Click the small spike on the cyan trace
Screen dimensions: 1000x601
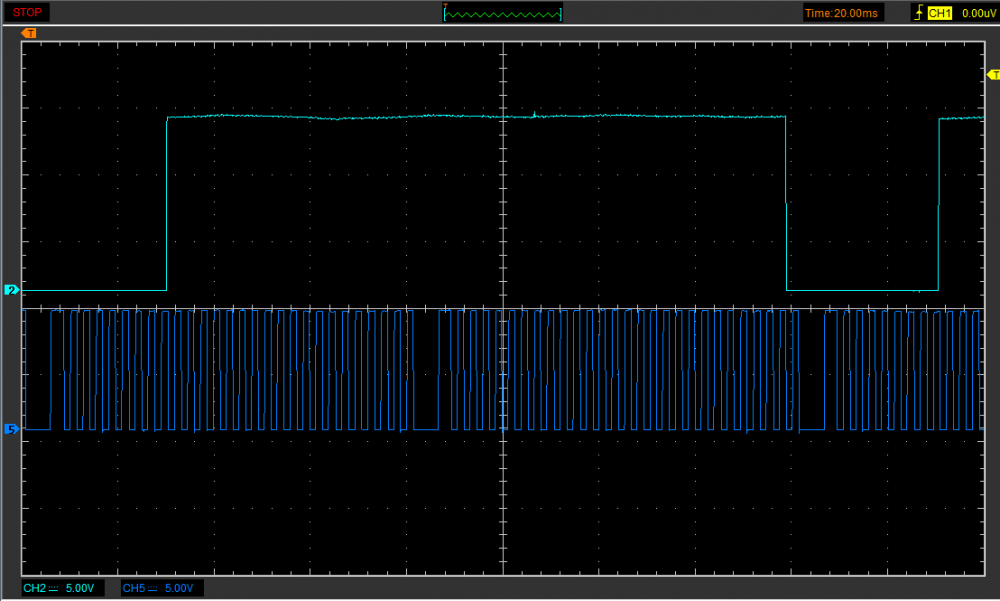pyautogui.click(x=534, y=113)
